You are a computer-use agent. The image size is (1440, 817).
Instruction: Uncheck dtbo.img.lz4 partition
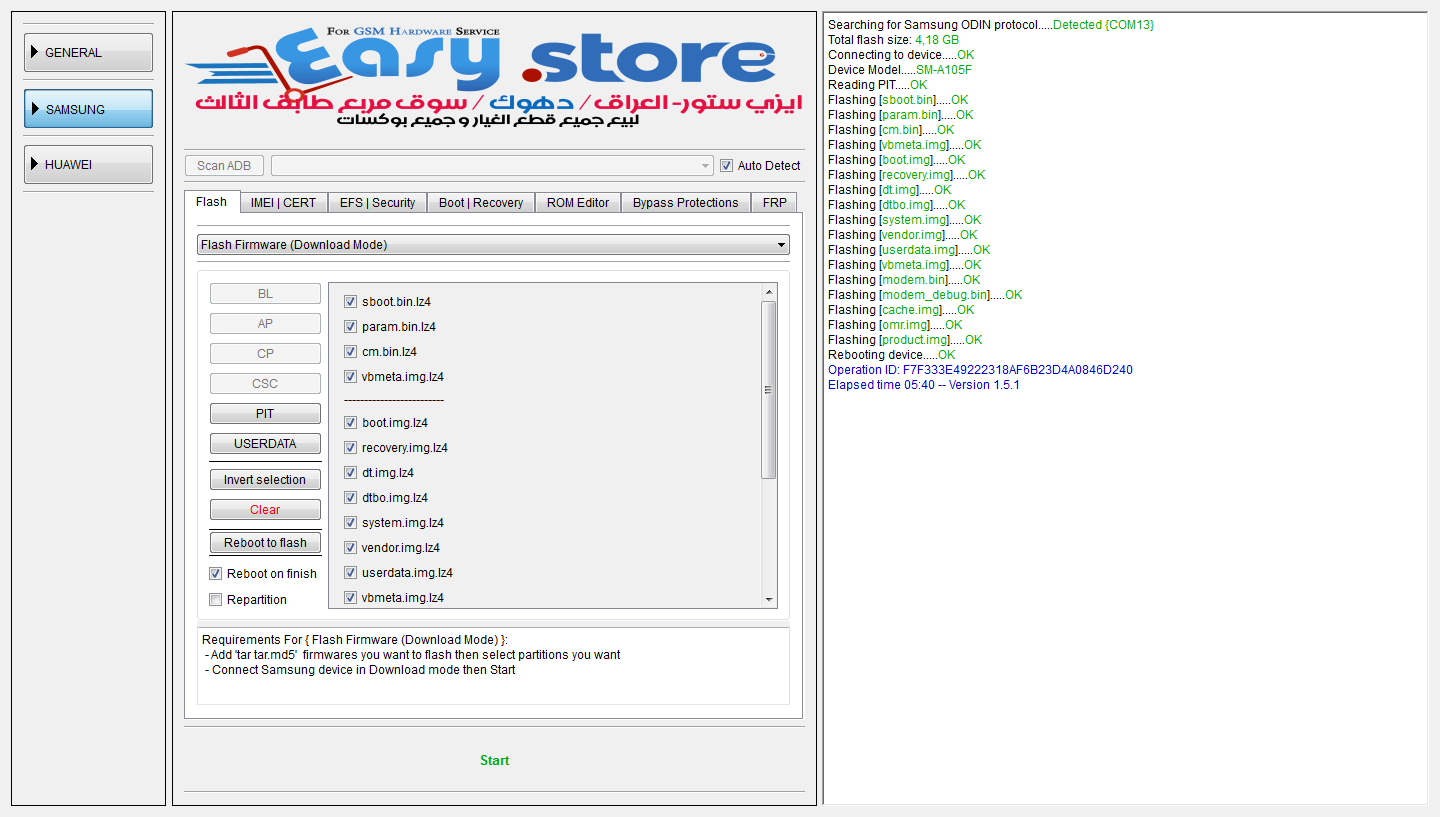click(x=350, y=498)
